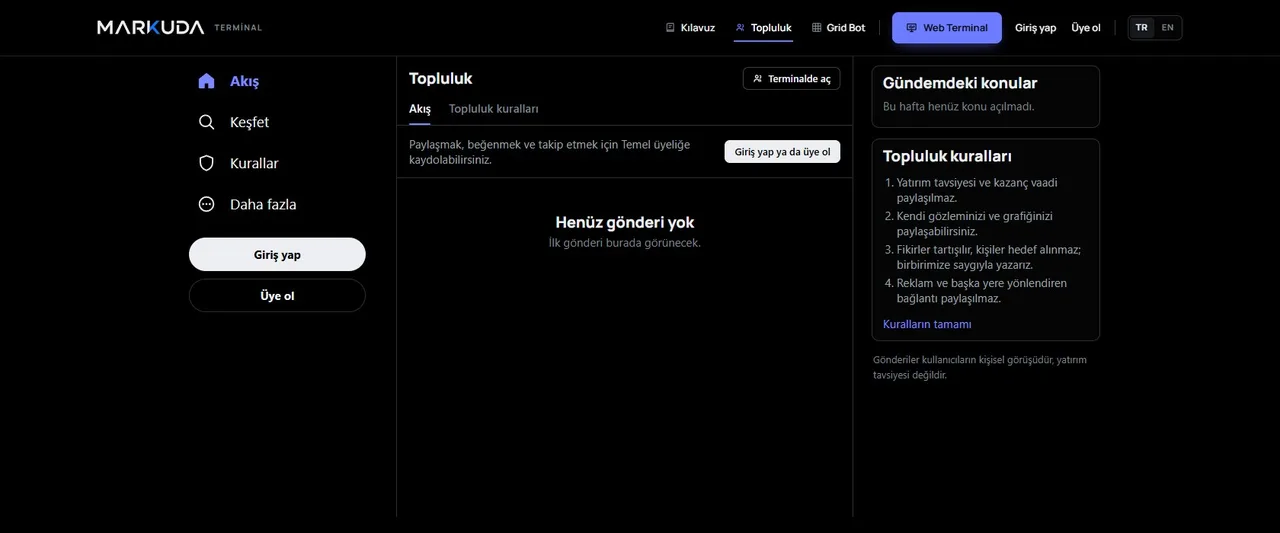The image size is (1280, 533).
Task: Click the Web Terminal monitor icon
Action: [911, 28]
